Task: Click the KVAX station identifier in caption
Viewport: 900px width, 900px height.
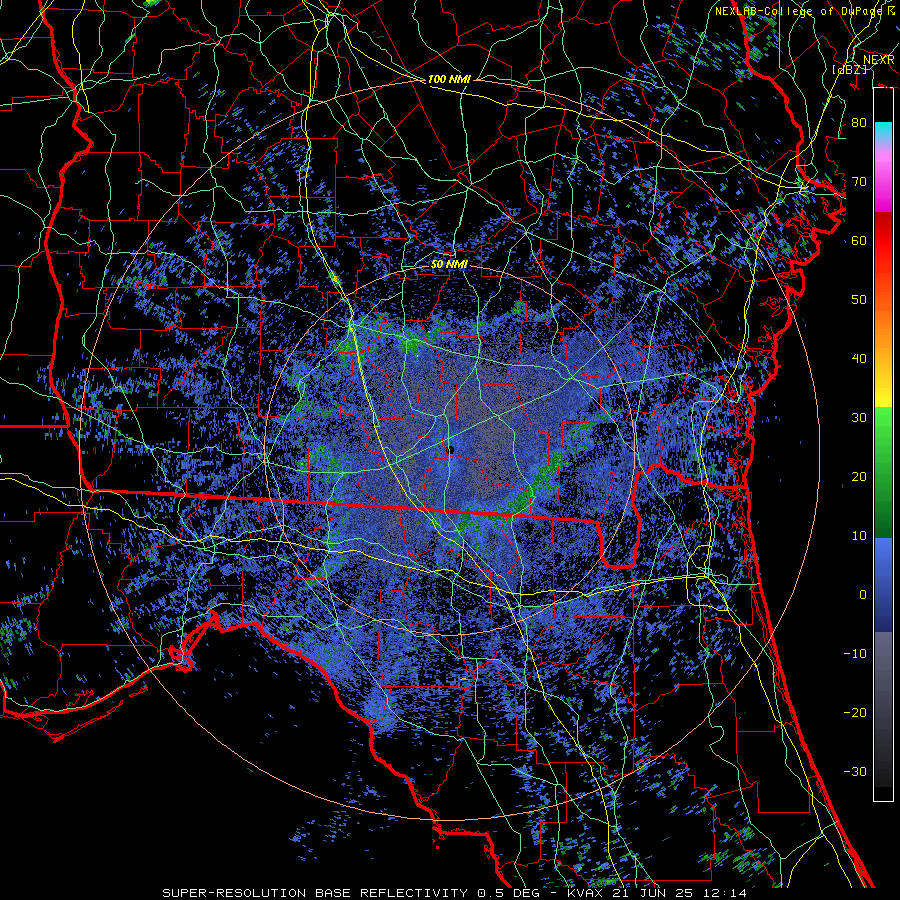Action: [583, 893]
